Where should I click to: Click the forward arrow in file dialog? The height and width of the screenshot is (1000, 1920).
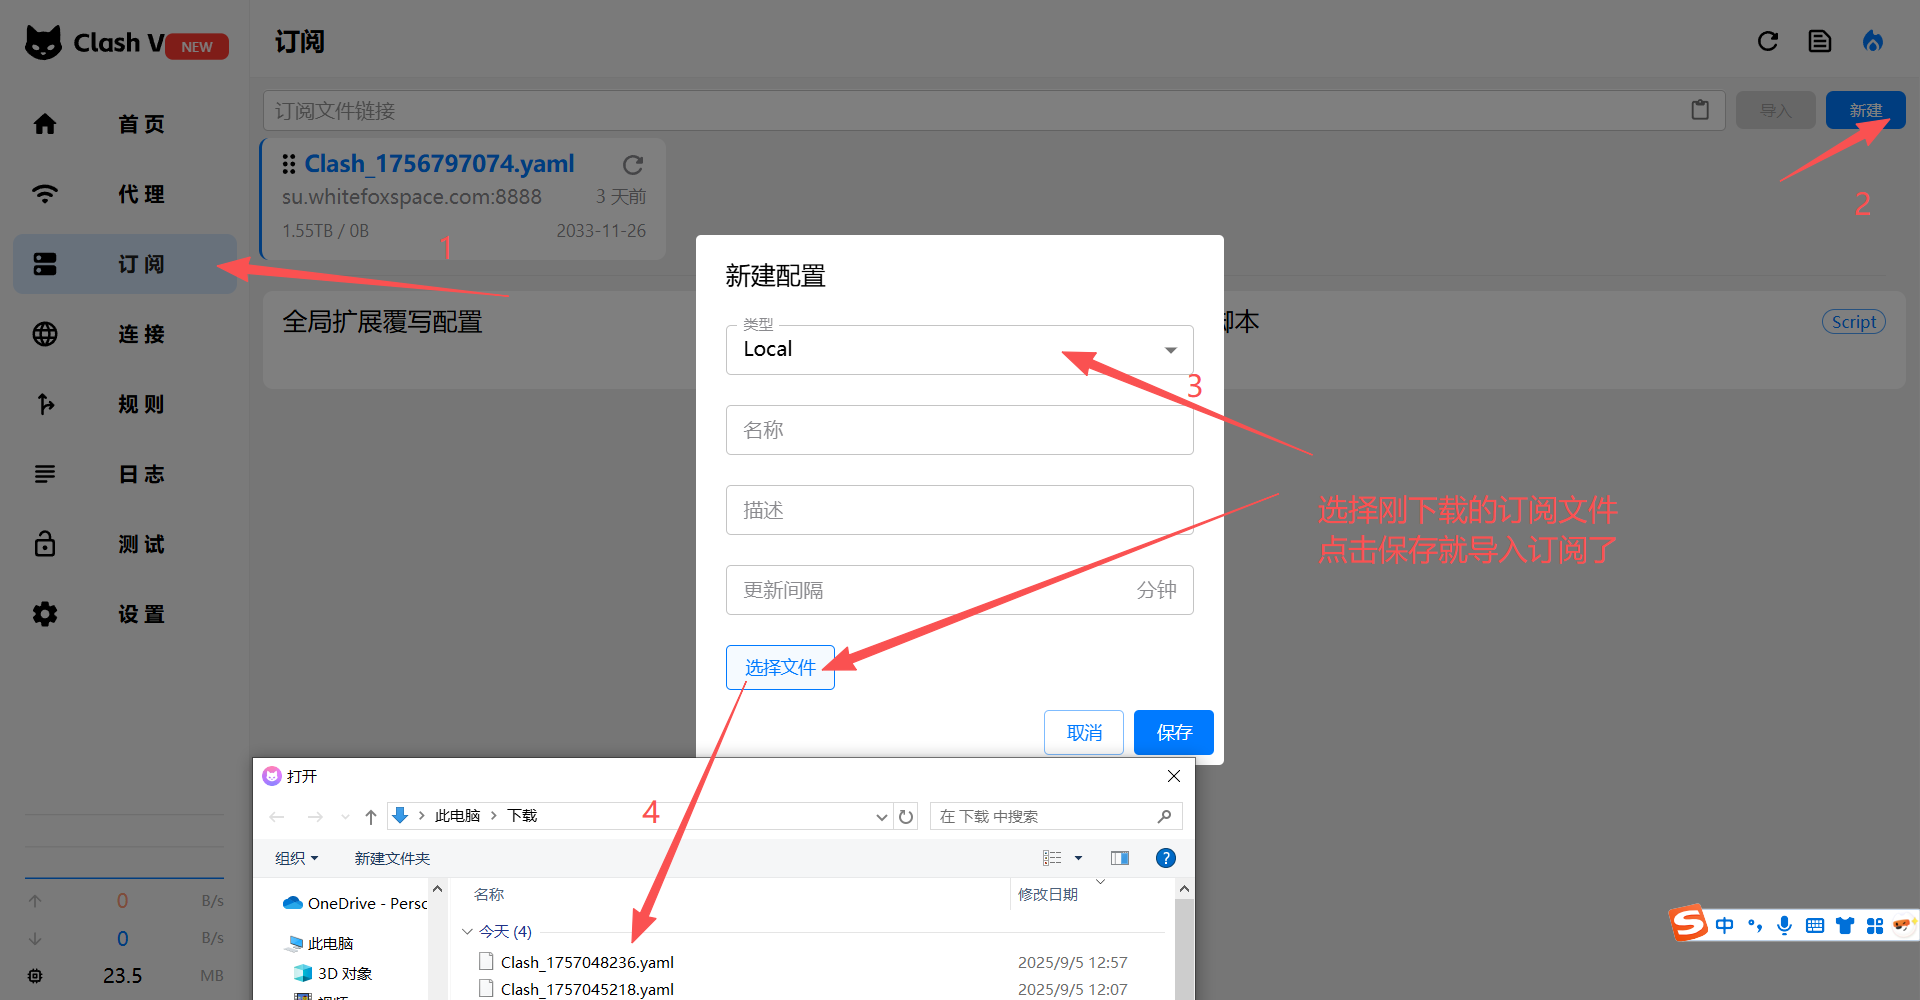pyautogui.click(x=315, y=817)
